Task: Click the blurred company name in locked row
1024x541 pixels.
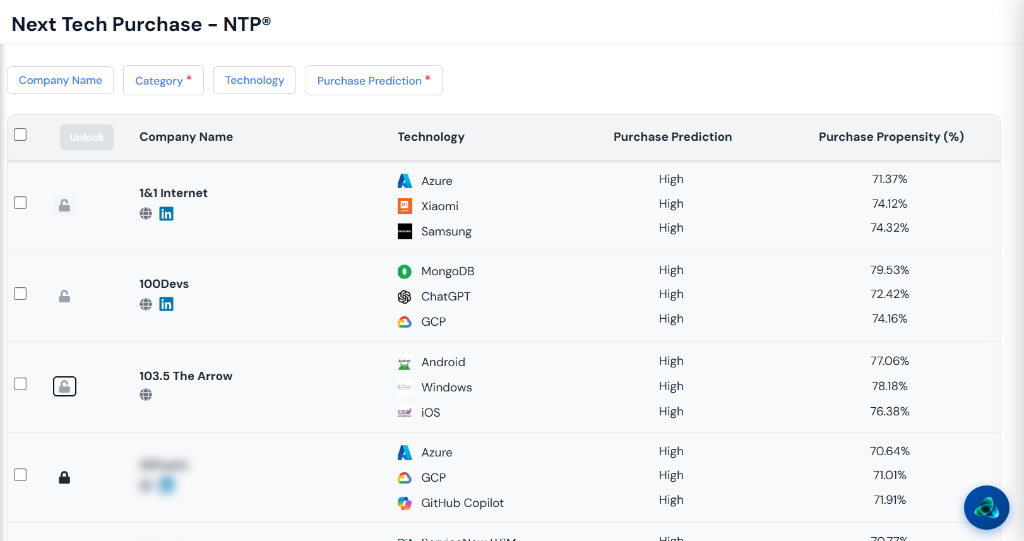Action: coord(163,465)
